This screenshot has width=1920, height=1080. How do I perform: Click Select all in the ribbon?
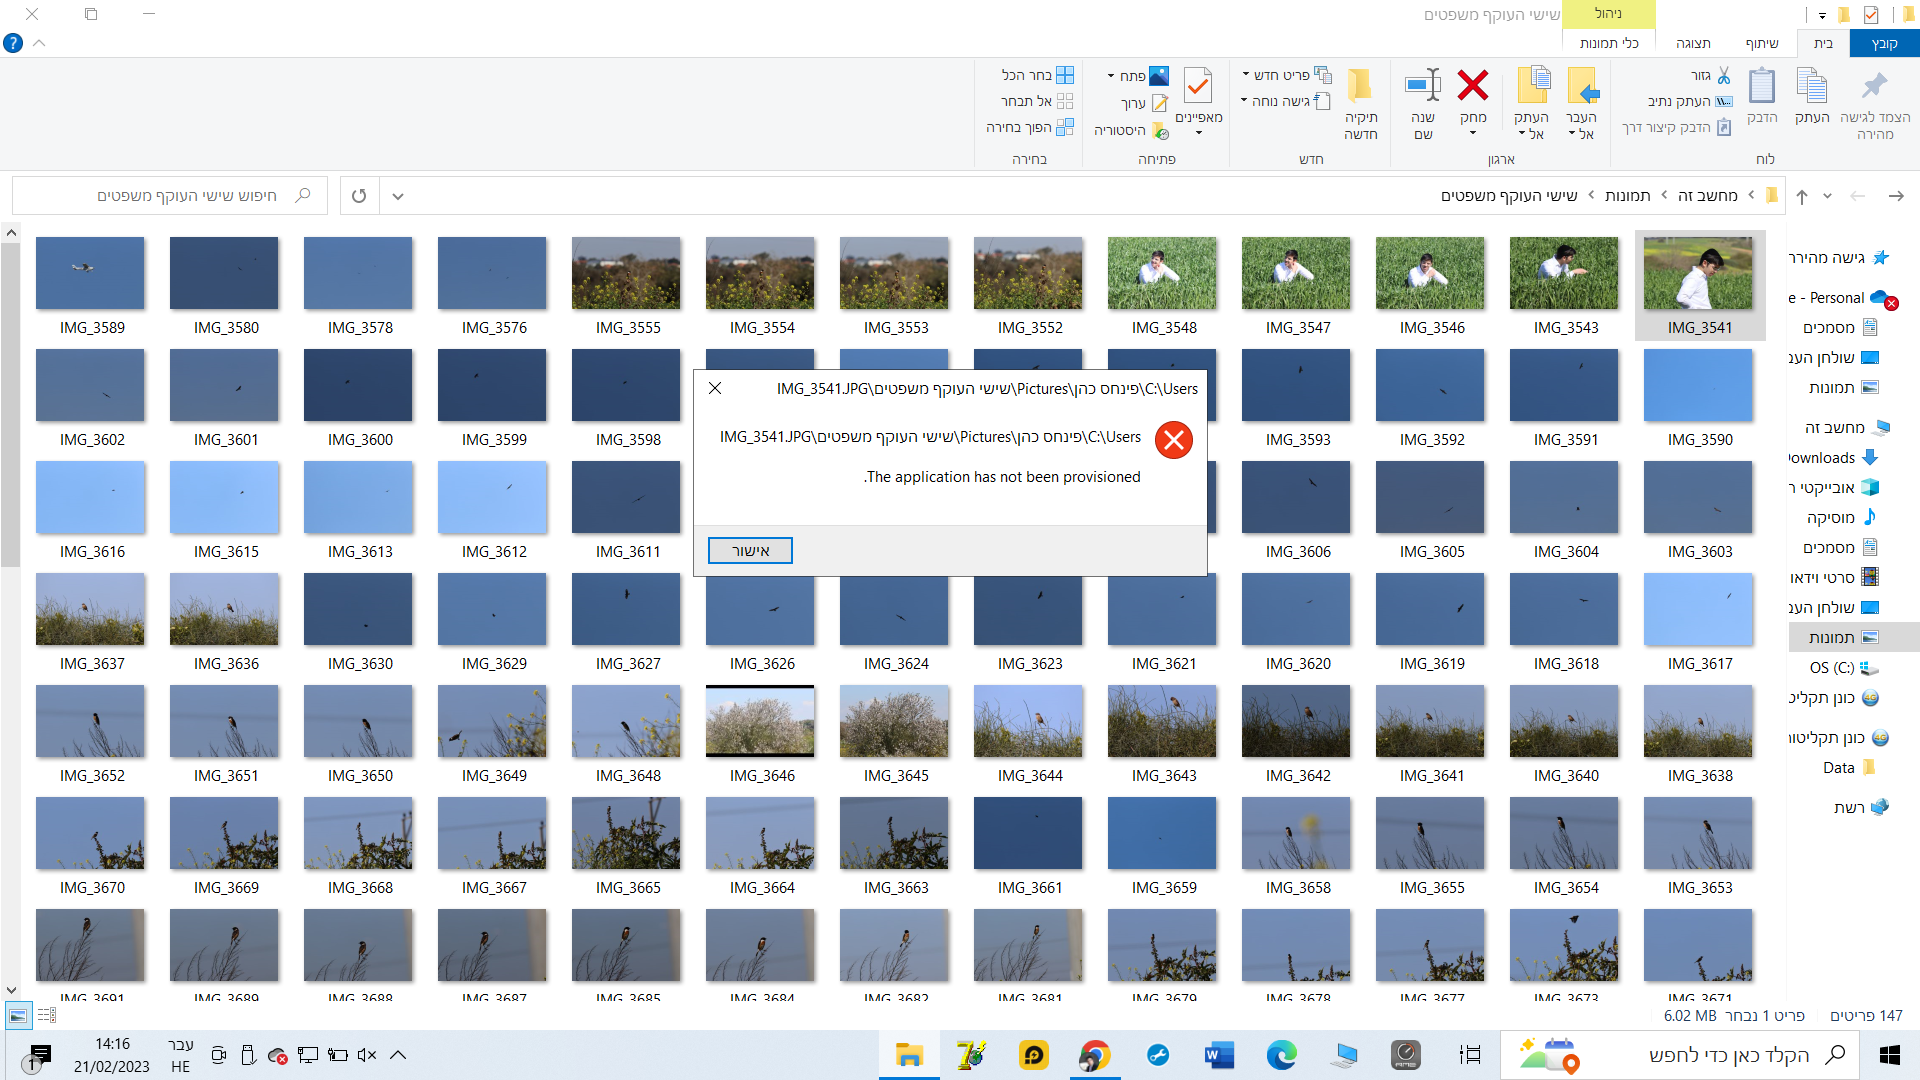click(x=1064, y=75)
